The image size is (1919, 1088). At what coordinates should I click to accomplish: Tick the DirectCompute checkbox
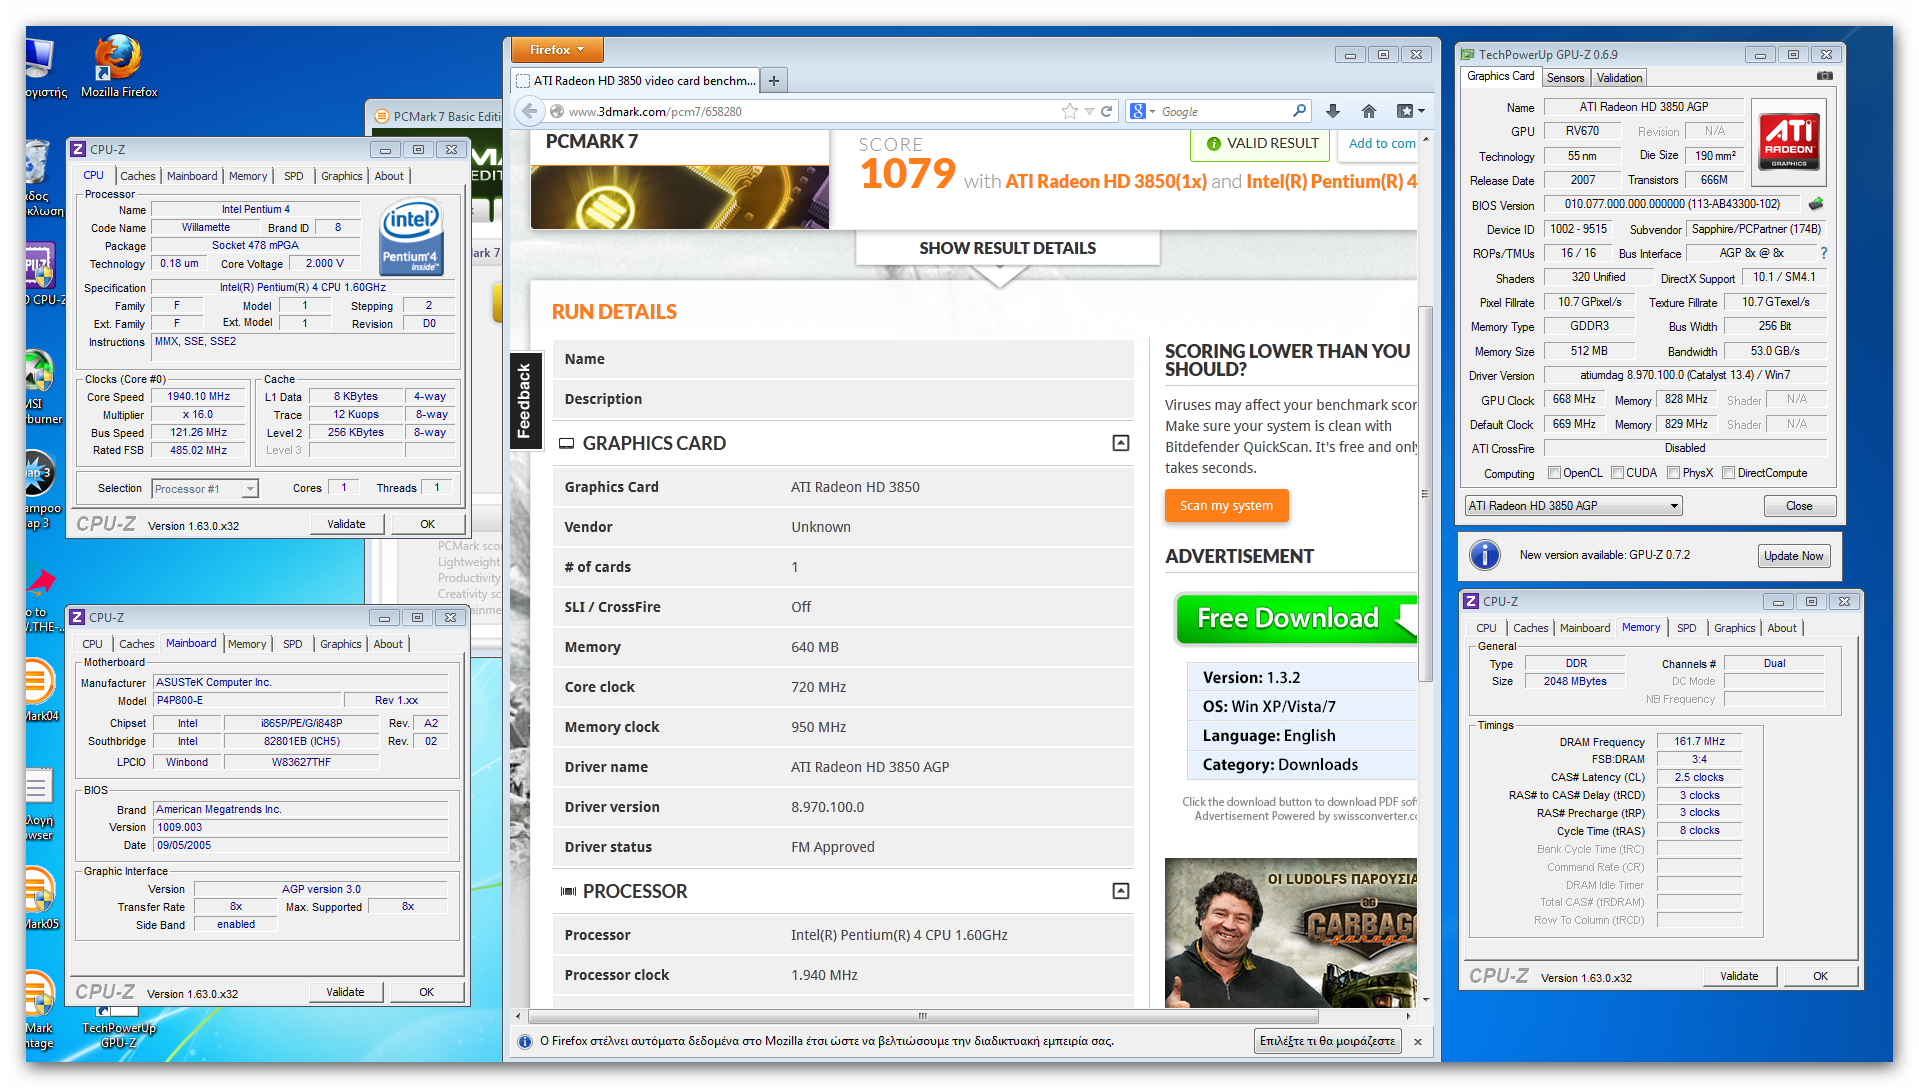(1728, 474)
